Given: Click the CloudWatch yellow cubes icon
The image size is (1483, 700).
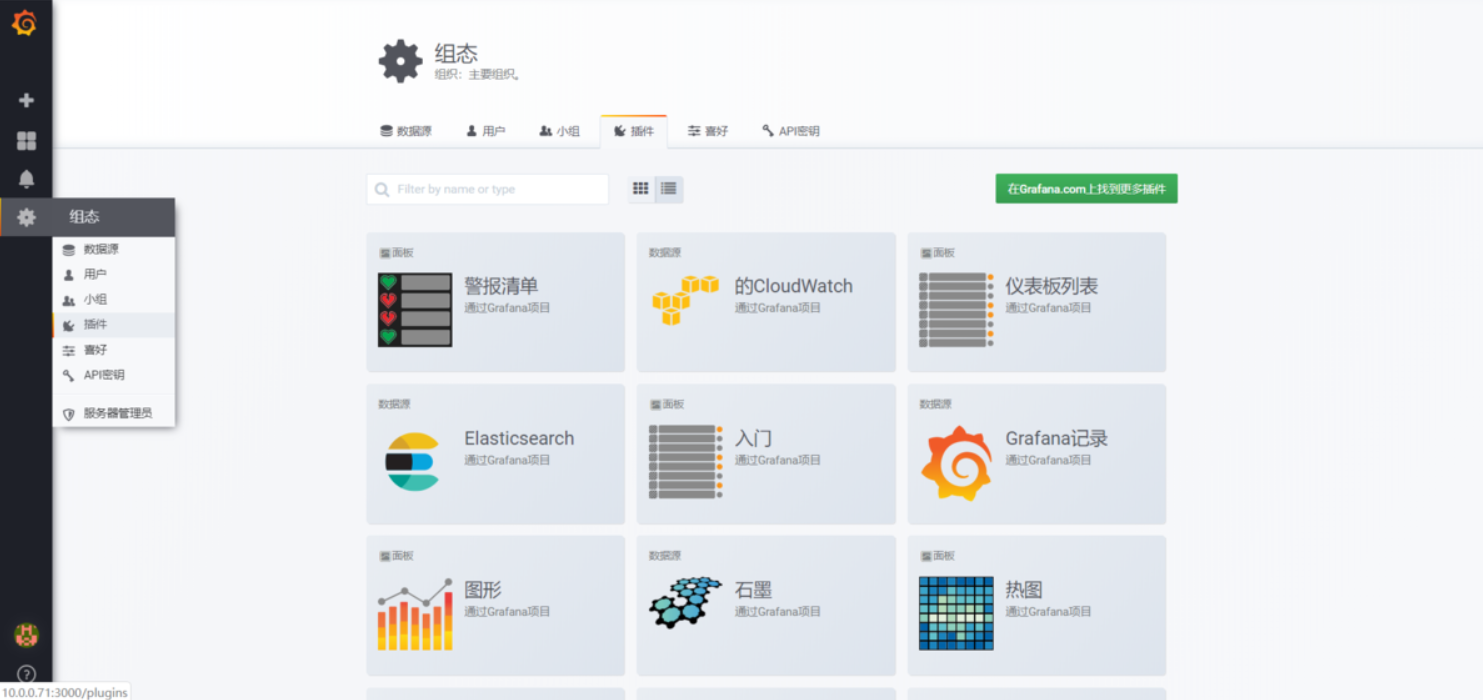Looking at the screenshot, I should tap(685, 300).
